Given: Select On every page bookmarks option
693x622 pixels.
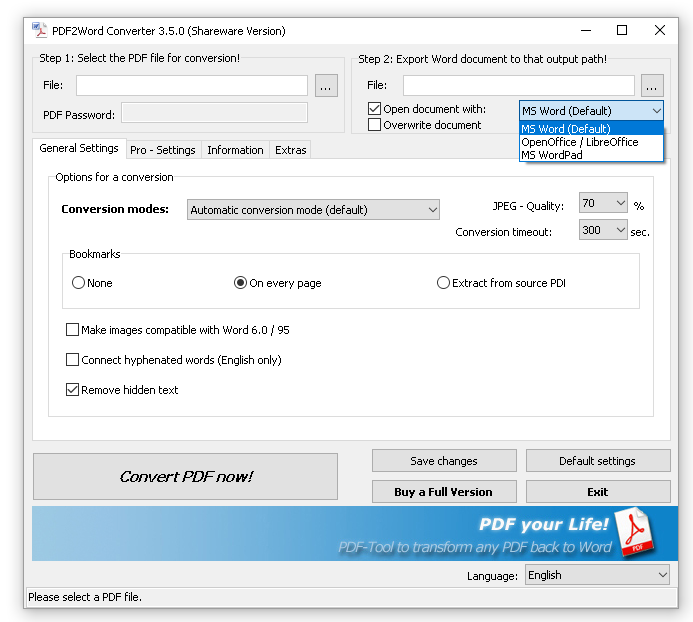Looking at the screenshot, I should point(240,282).
